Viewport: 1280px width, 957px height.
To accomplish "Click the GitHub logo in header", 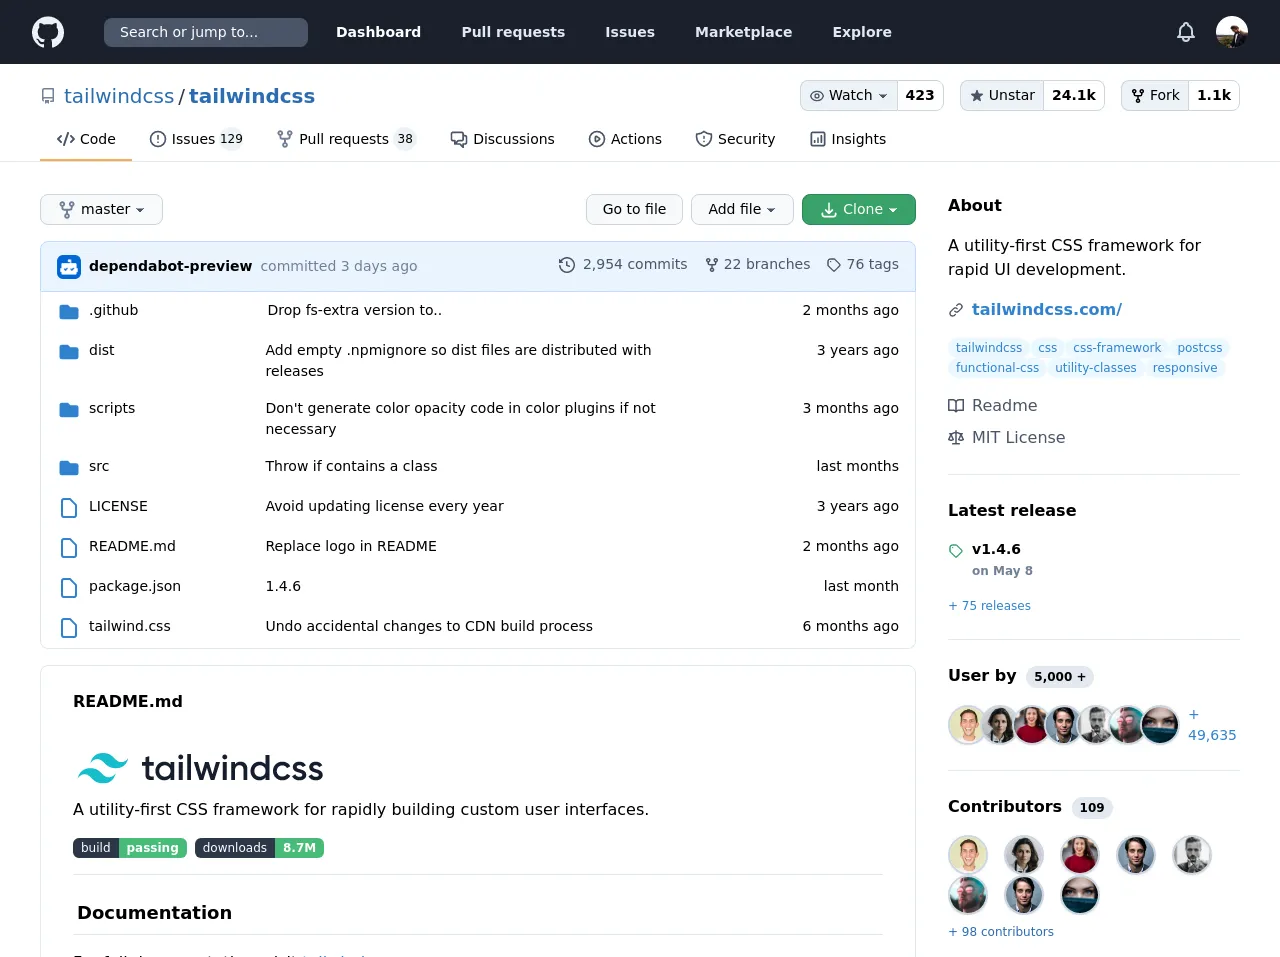I will click(48, 32).
